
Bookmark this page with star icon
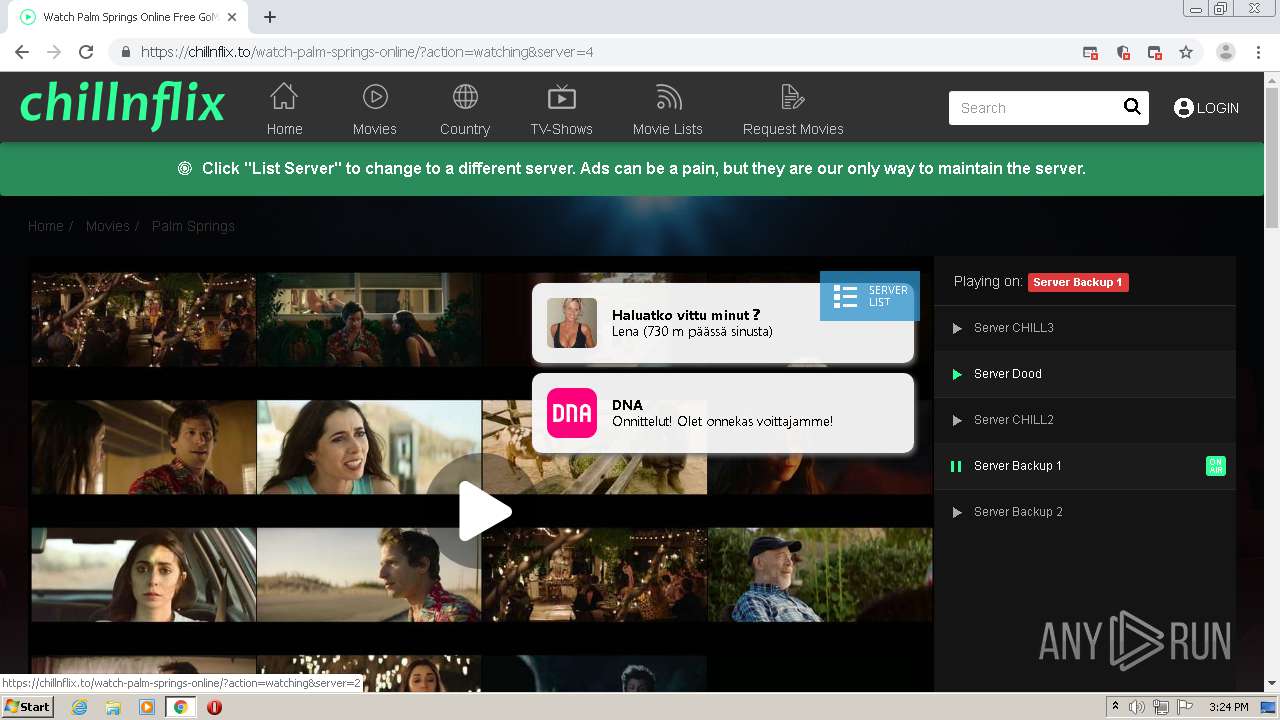pyautogui.click(x=1186, y=52)
